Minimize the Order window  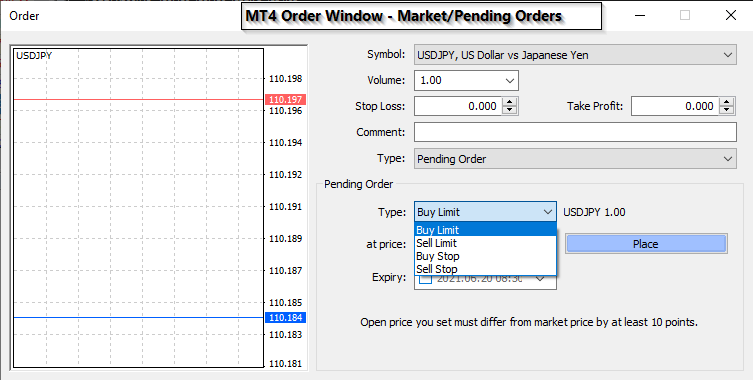pos(640,15)
